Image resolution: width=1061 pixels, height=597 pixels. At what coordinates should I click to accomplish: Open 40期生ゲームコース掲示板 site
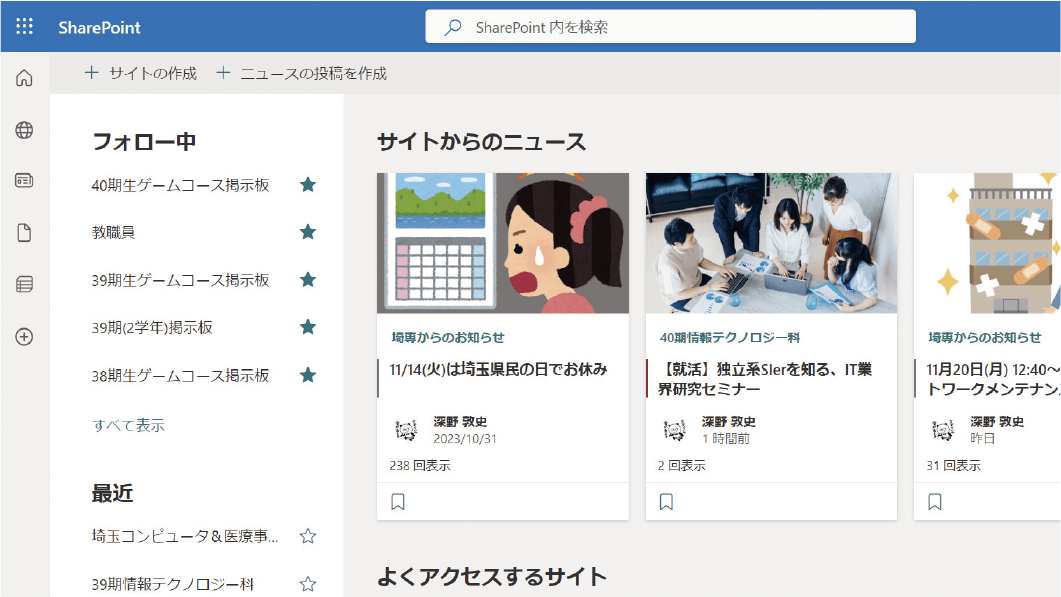[x=181, y=185]
